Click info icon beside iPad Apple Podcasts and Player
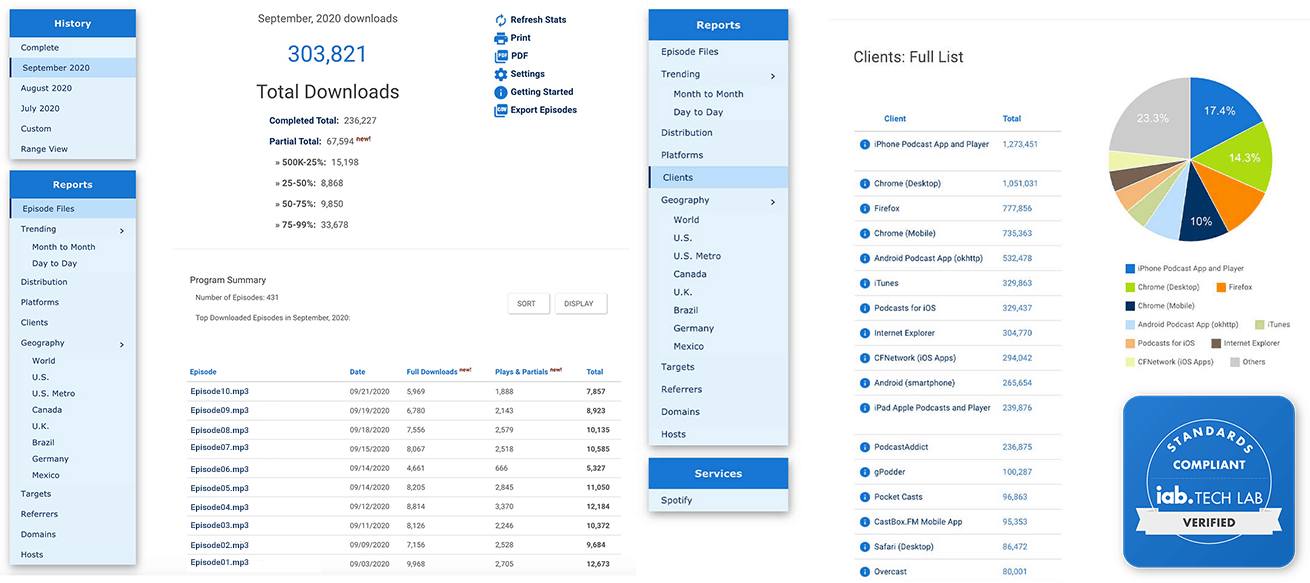1310x583 pixels. pyautogui.click(x=865, y=408)
